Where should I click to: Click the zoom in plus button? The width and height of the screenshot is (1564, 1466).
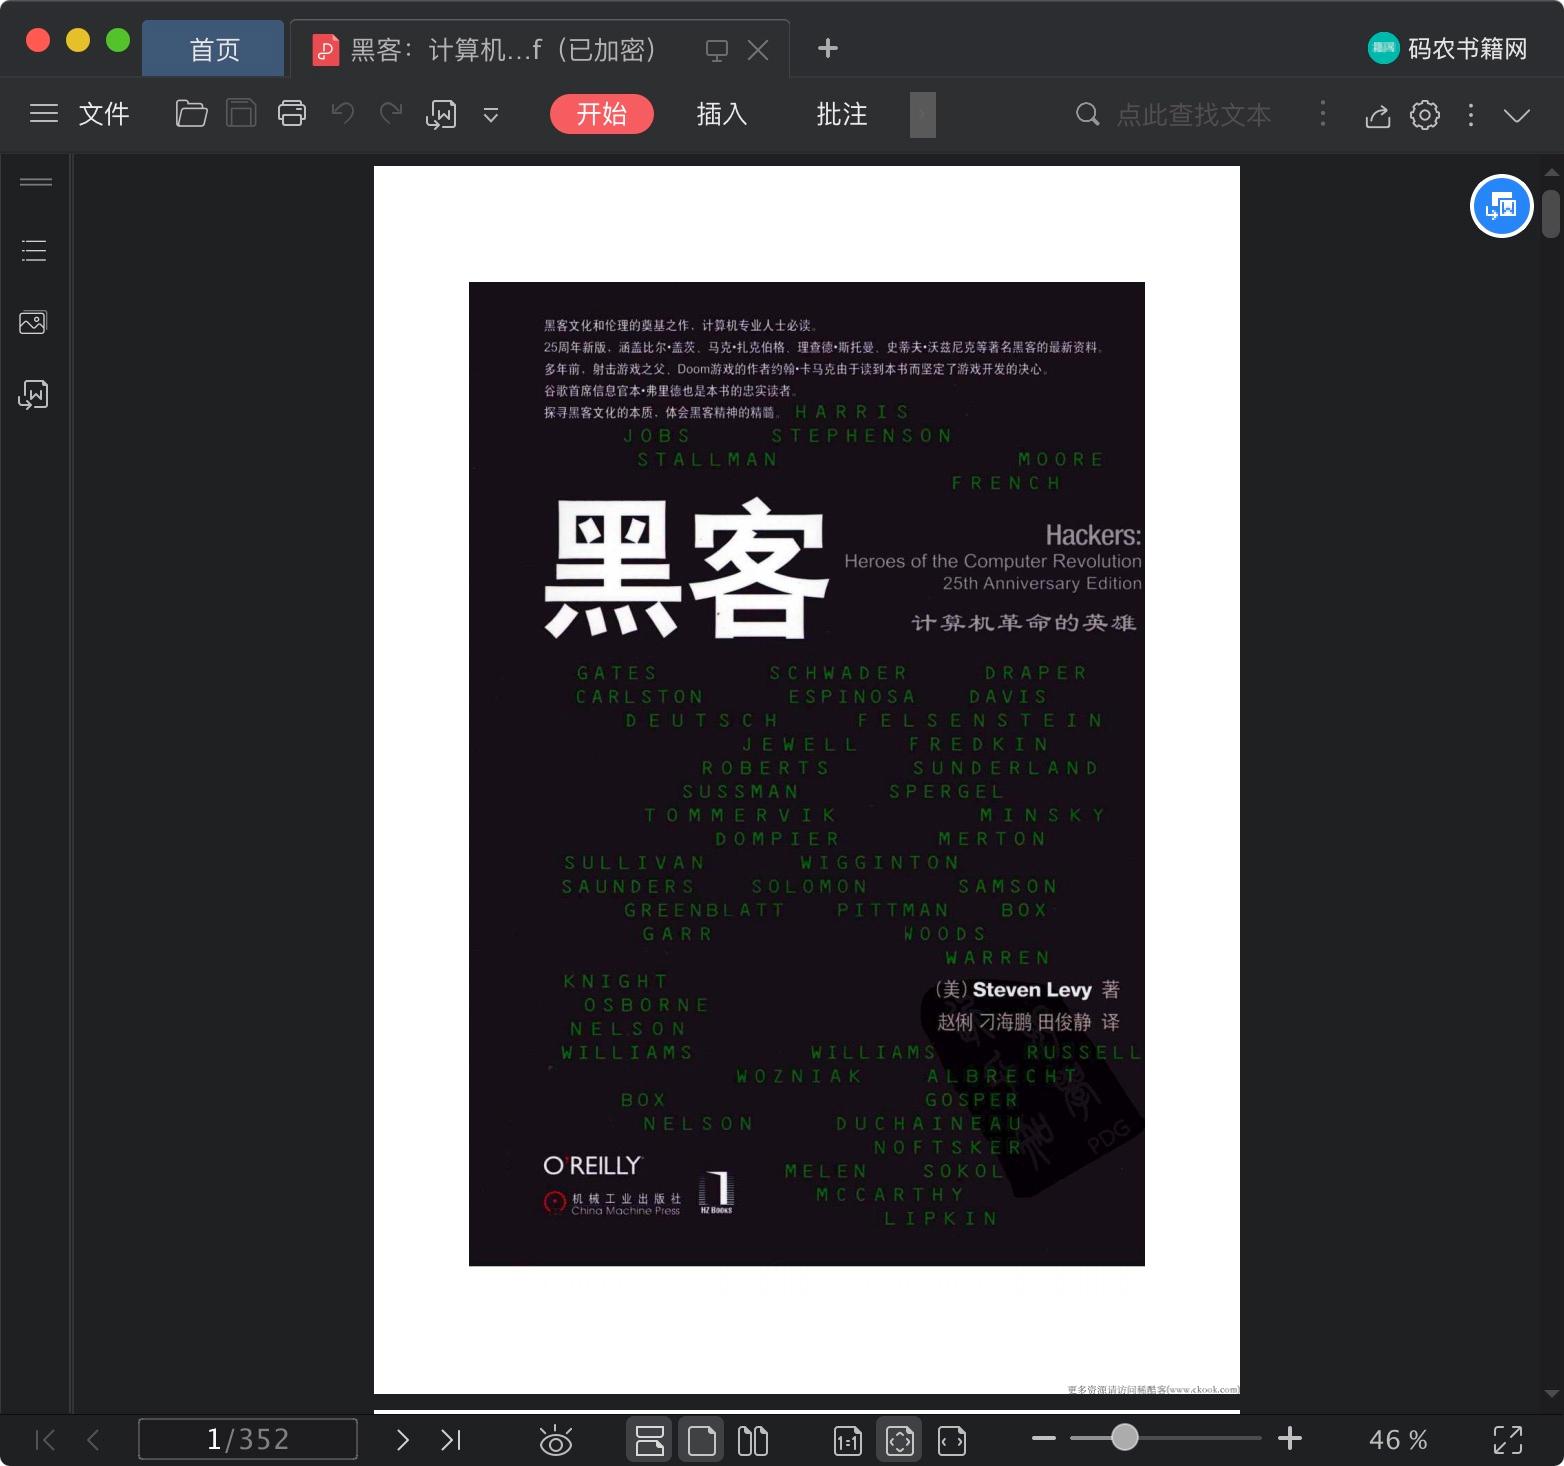pos(1290,1439)
